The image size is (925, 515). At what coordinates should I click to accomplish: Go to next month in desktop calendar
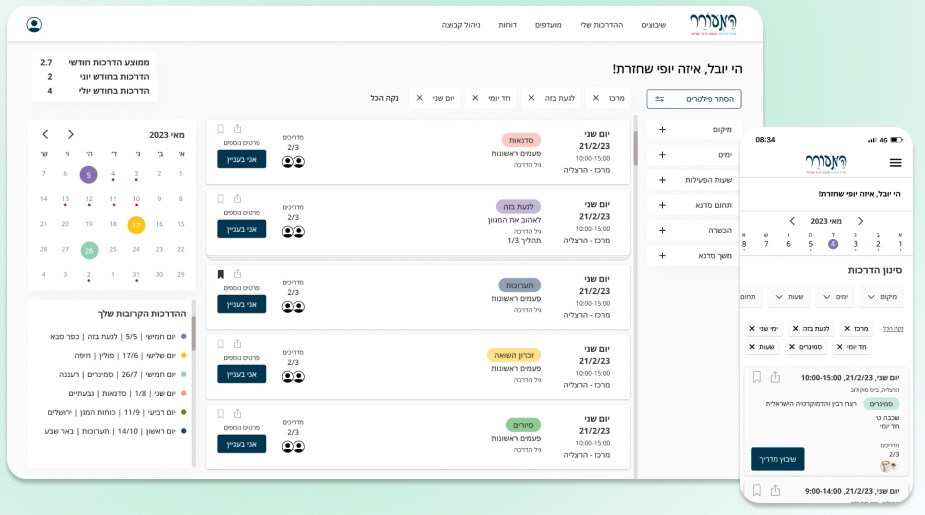click(71, 135)
